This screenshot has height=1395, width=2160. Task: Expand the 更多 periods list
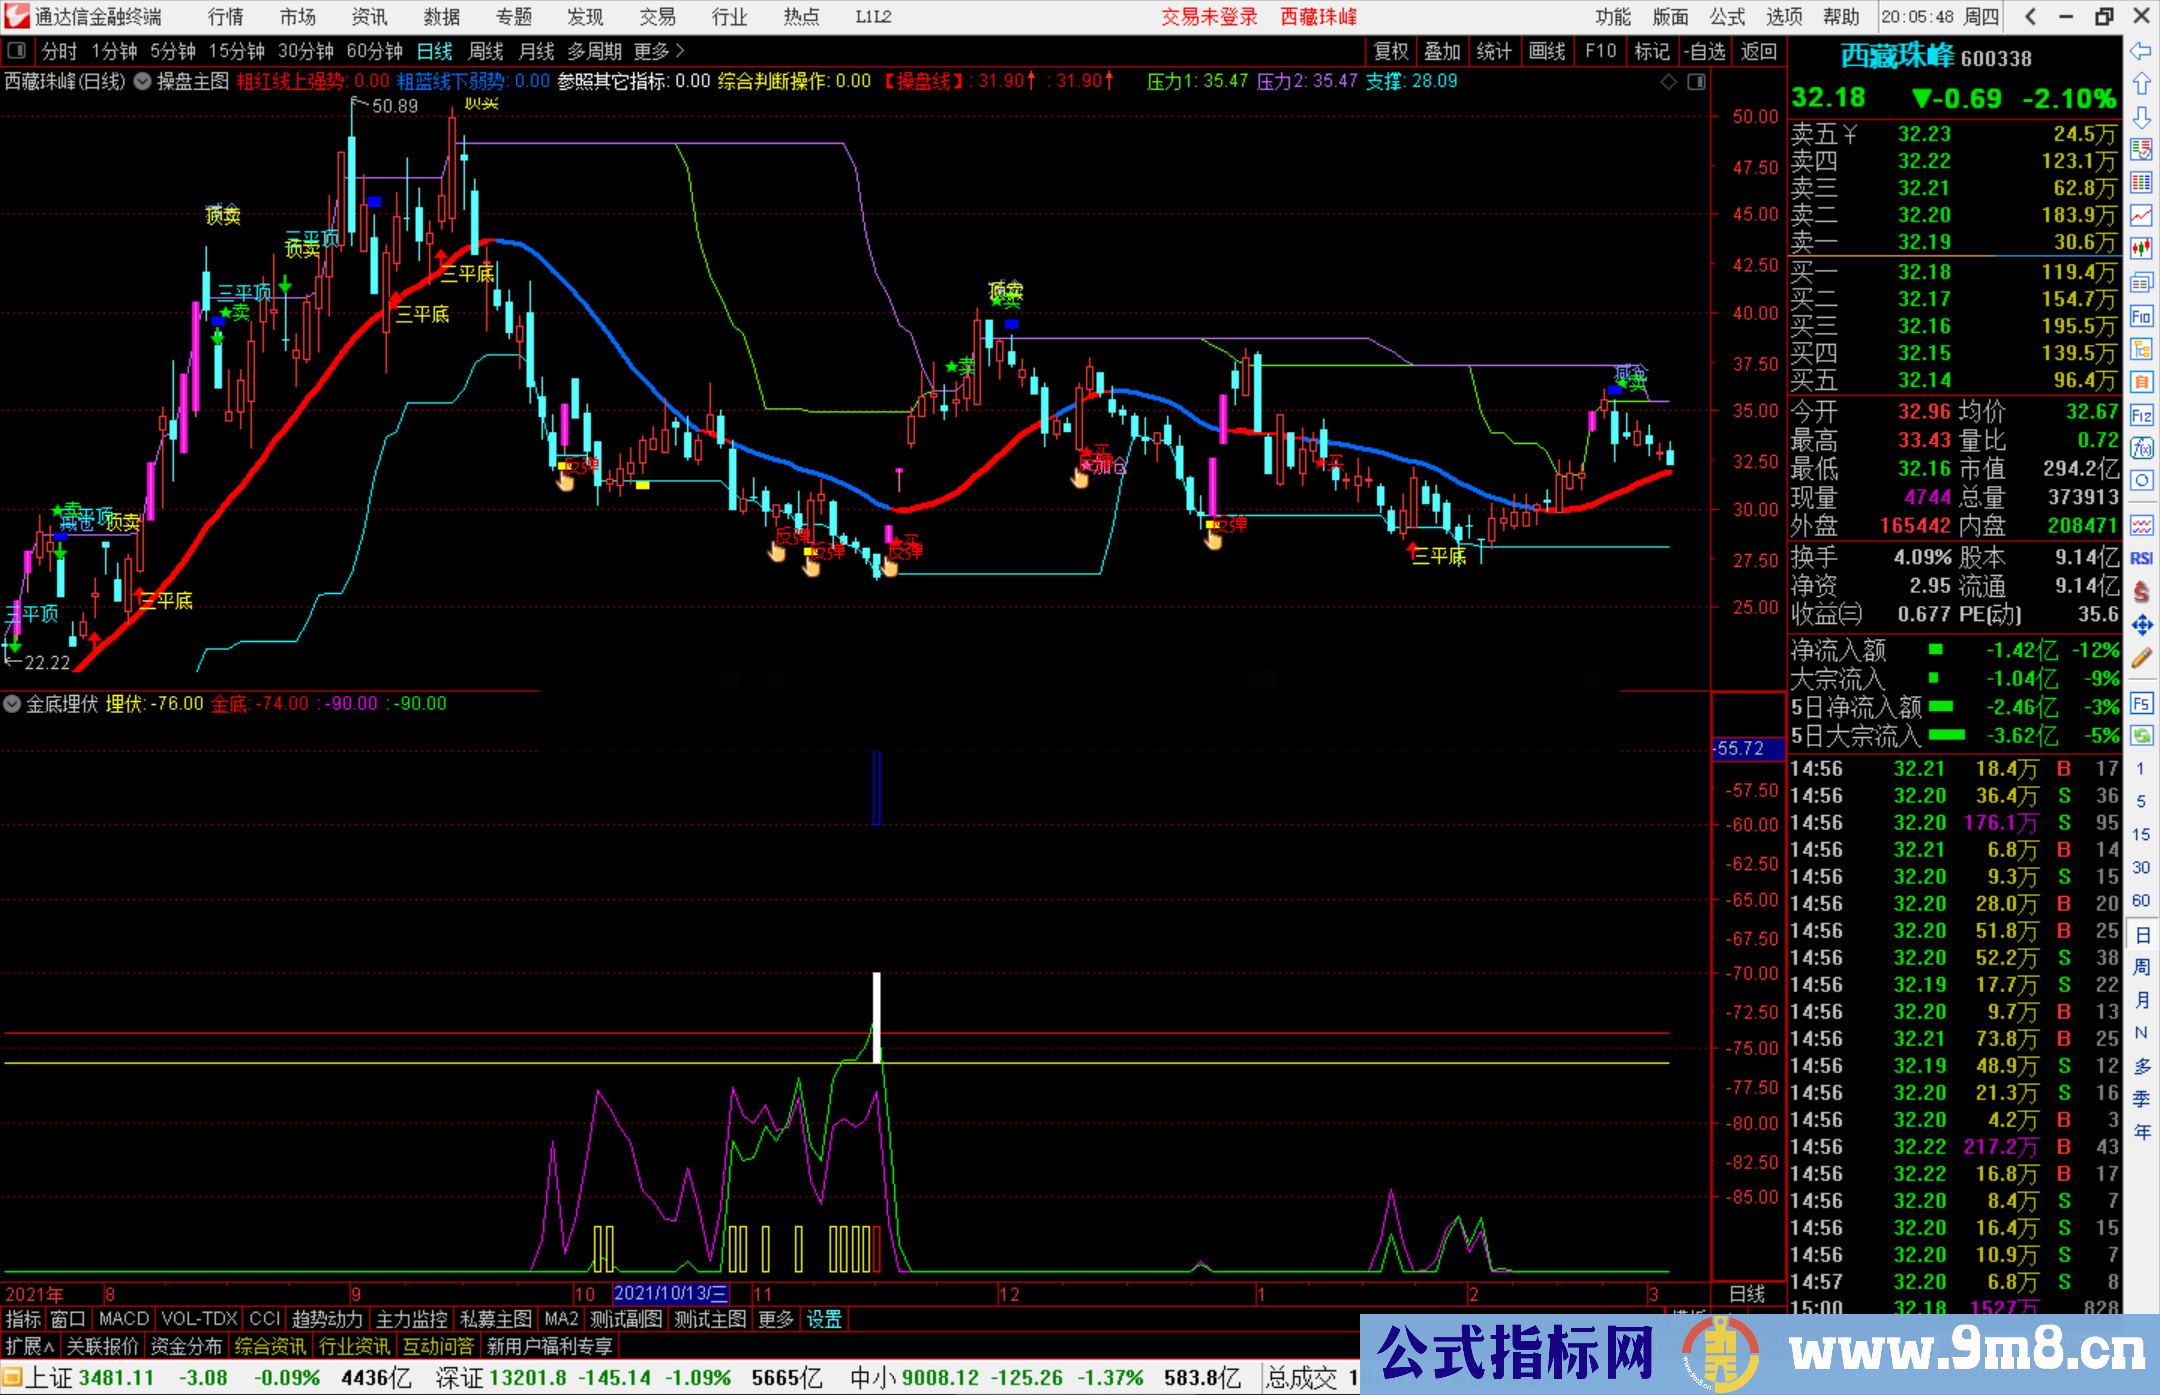pos(659,51)
